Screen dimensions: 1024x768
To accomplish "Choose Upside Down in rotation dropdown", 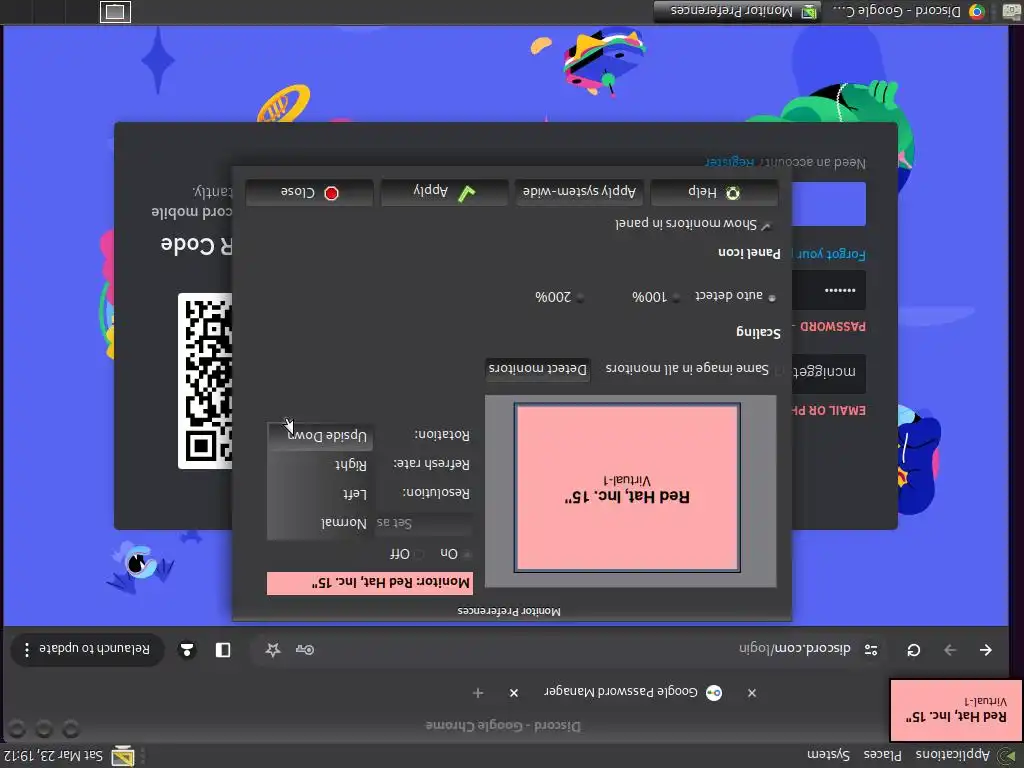I will click(x=321, y=436).
